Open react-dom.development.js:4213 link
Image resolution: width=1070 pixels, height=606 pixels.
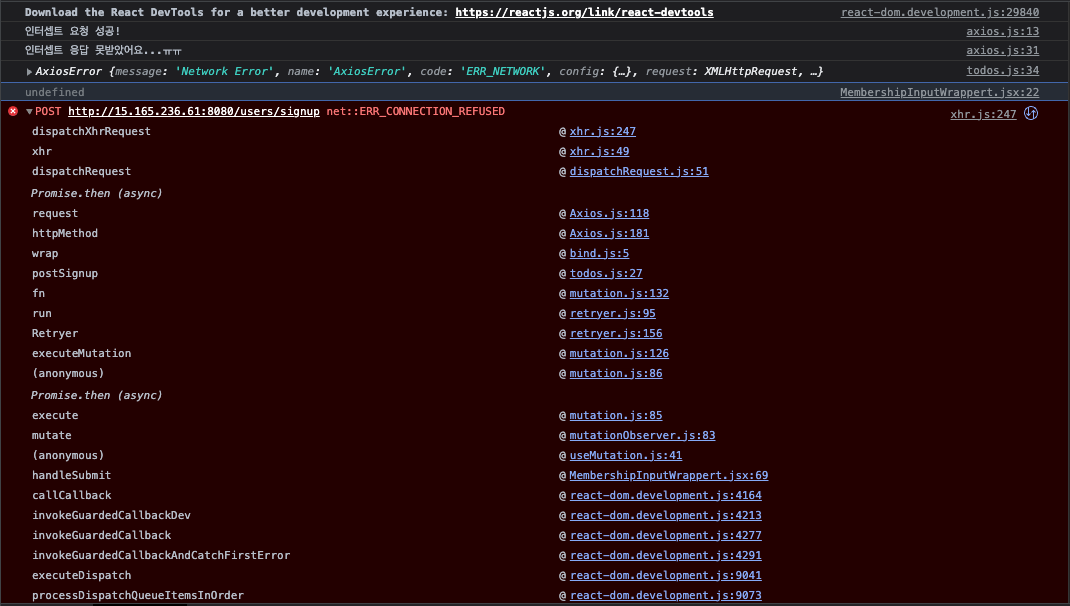665,515
